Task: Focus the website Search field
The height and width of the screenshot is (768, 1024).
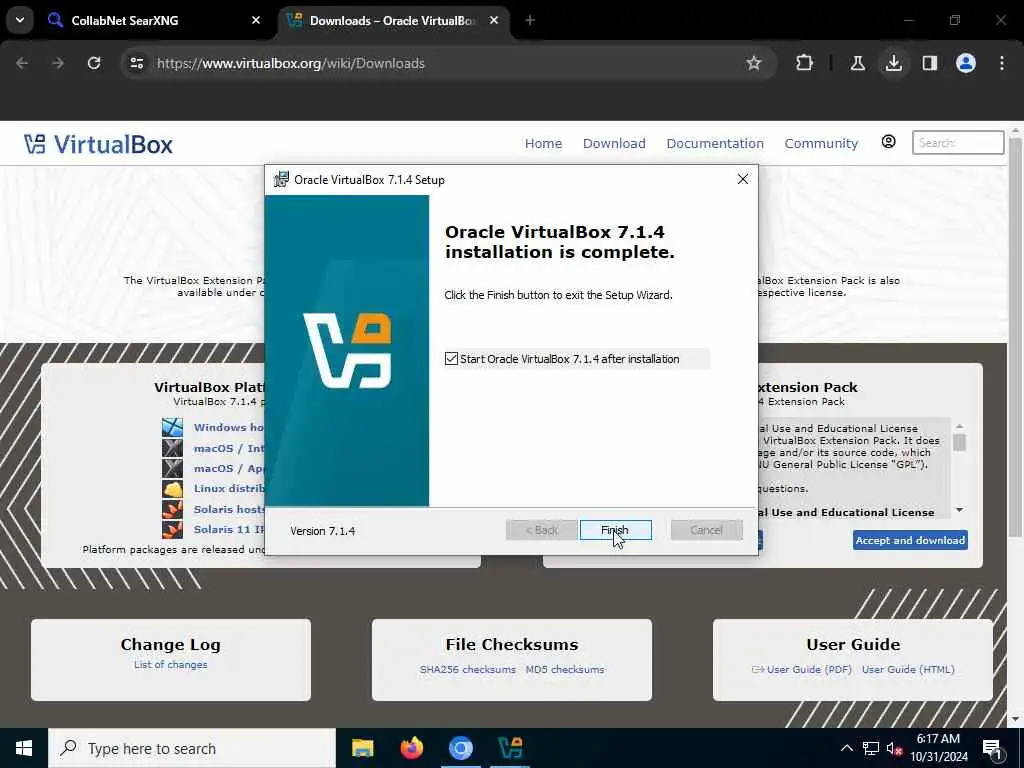Action: pyautogui.click(x=958, y=142)
